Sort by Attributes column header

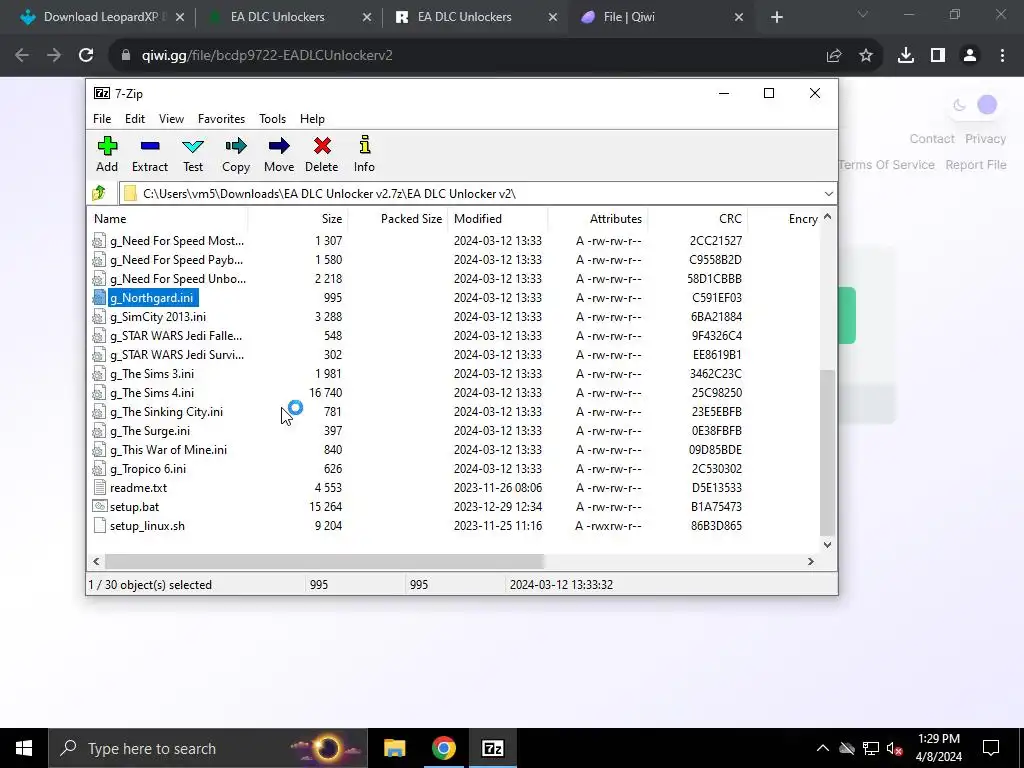coord(598,219)
